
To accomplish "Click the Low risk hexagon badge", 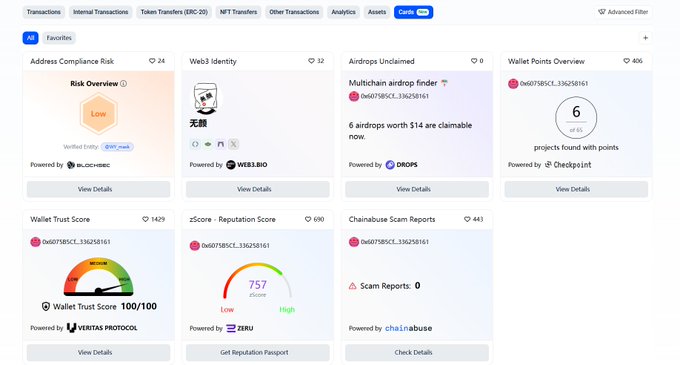I will coord(98,114).
